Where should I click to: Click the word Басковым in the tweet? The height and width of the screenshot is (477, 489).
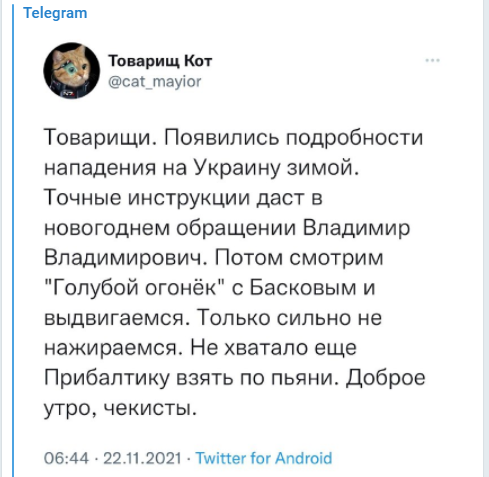(303, 287)
